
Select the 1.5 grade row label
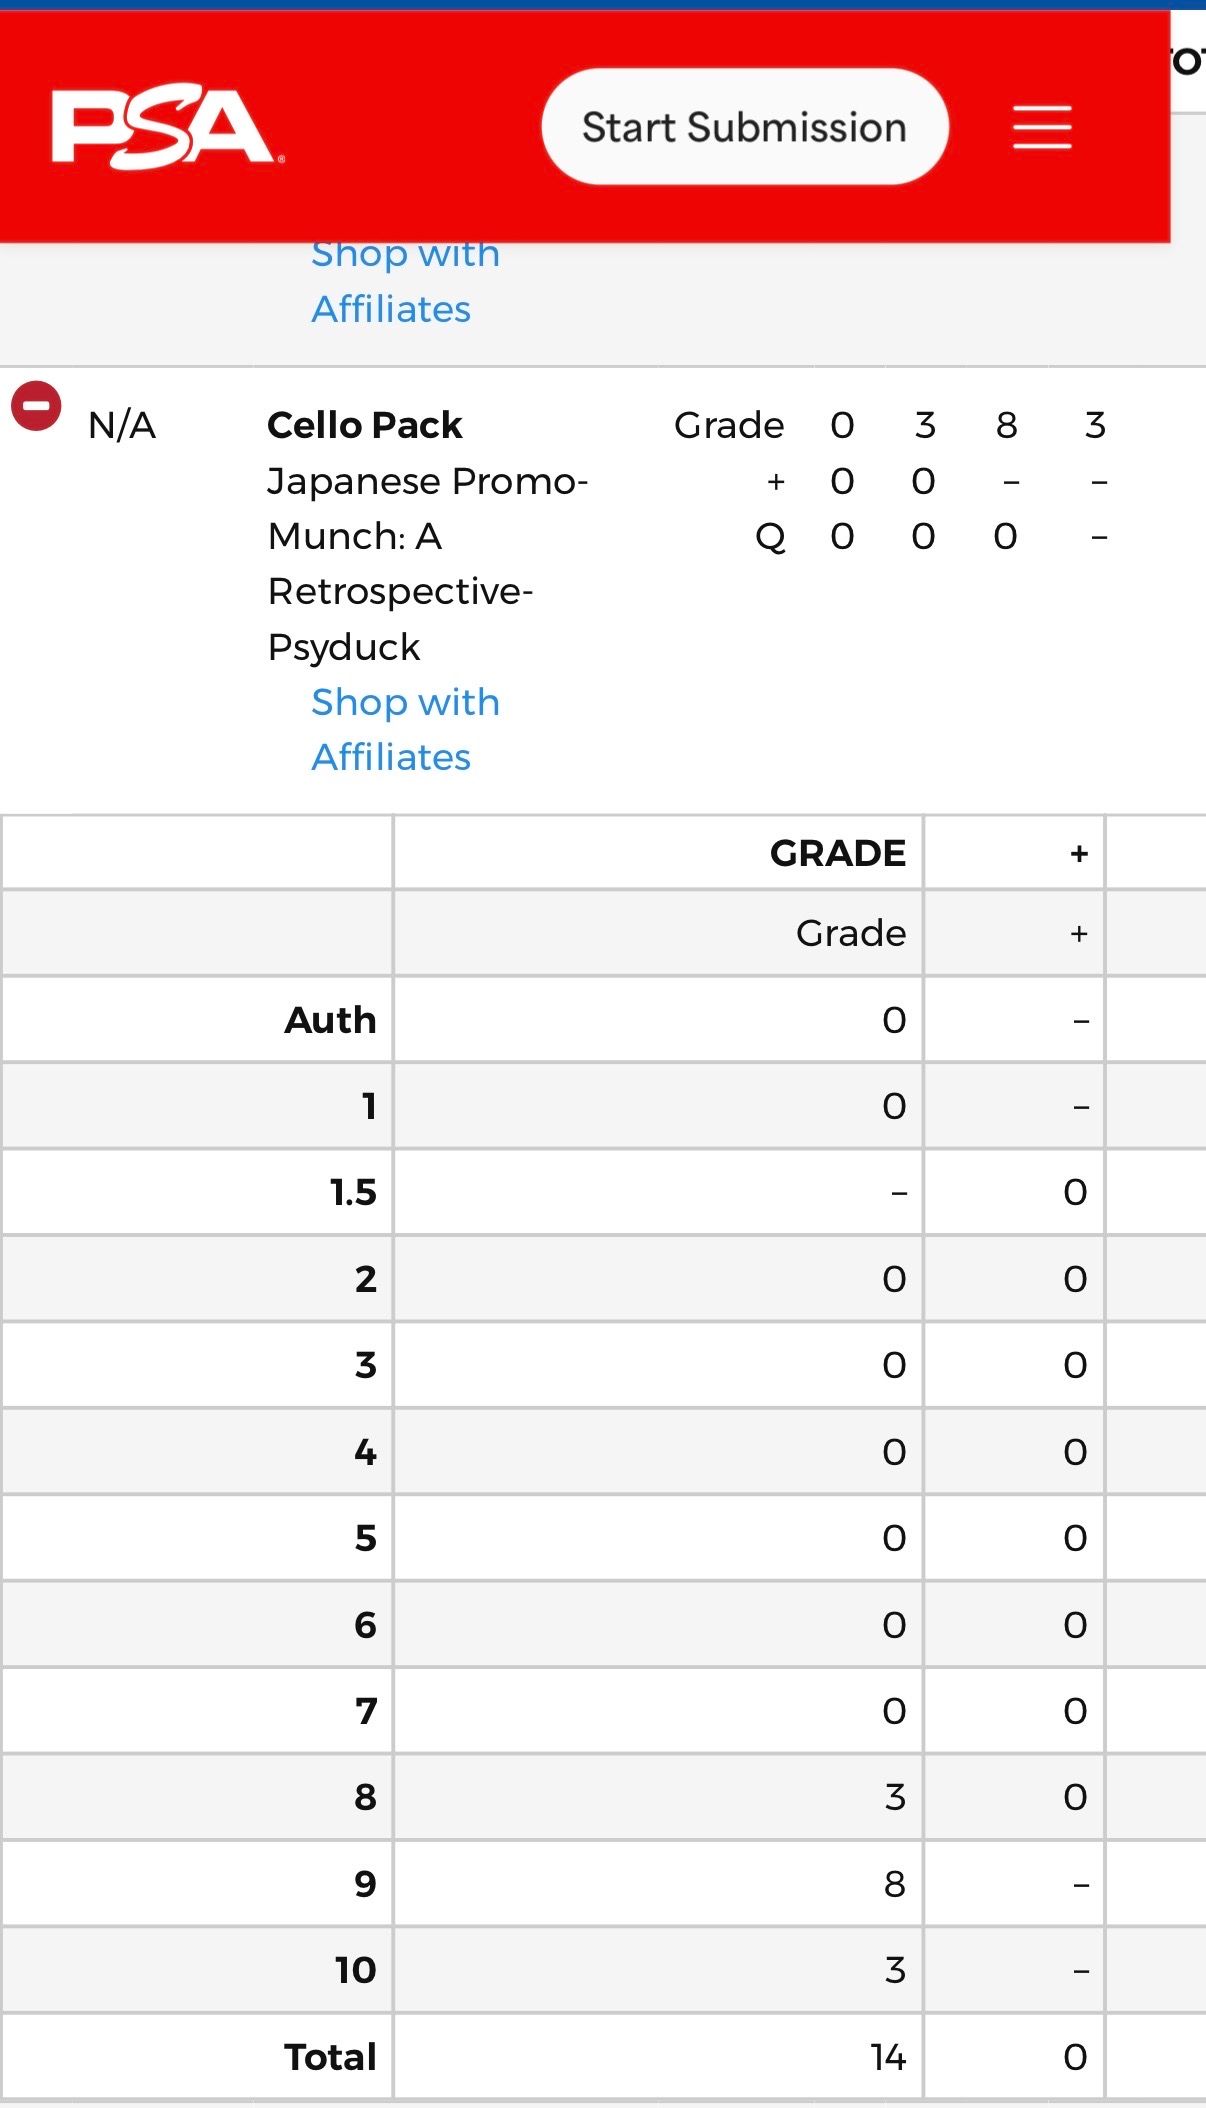pyautogui.click(x=353, y=1192)
